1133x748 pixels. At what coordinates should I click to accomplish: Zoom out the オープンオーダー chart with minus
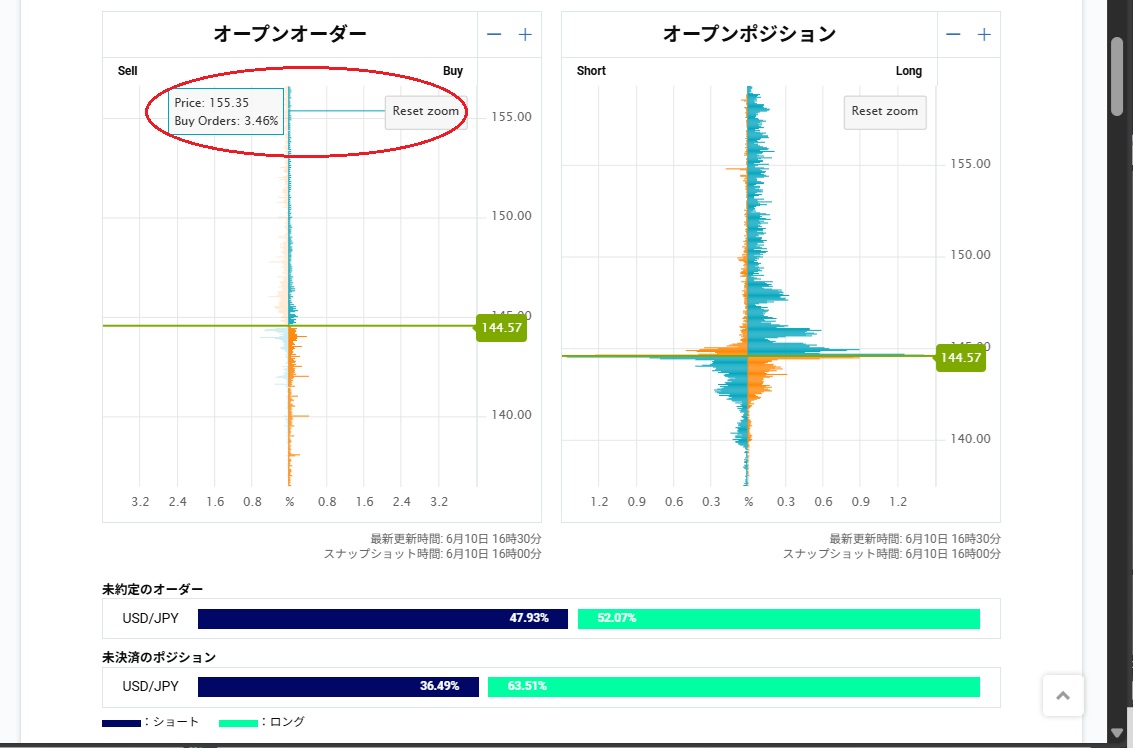tap(494, 34)
